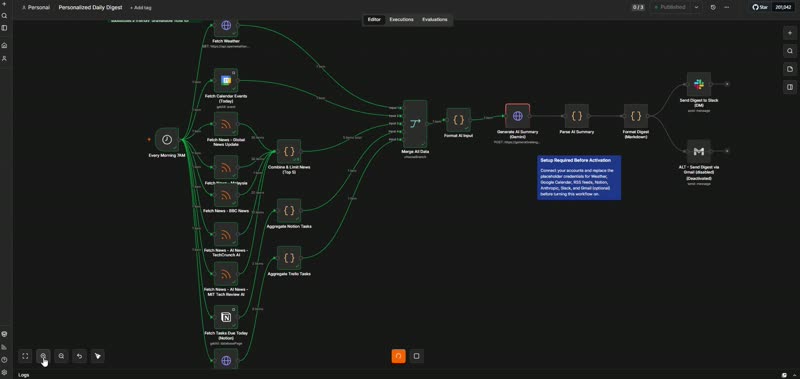Open the sidebar personal user icon

4,59
